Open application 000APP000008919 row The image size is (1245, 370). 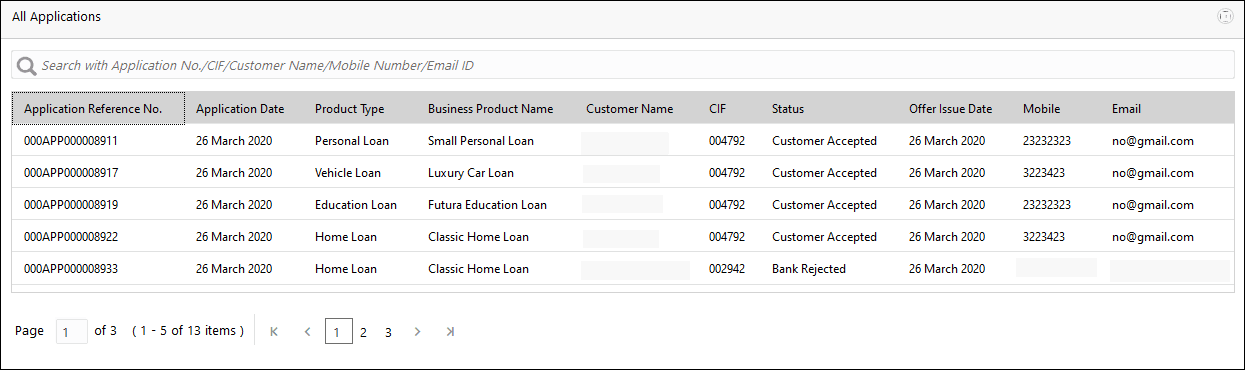click(623, 205)
